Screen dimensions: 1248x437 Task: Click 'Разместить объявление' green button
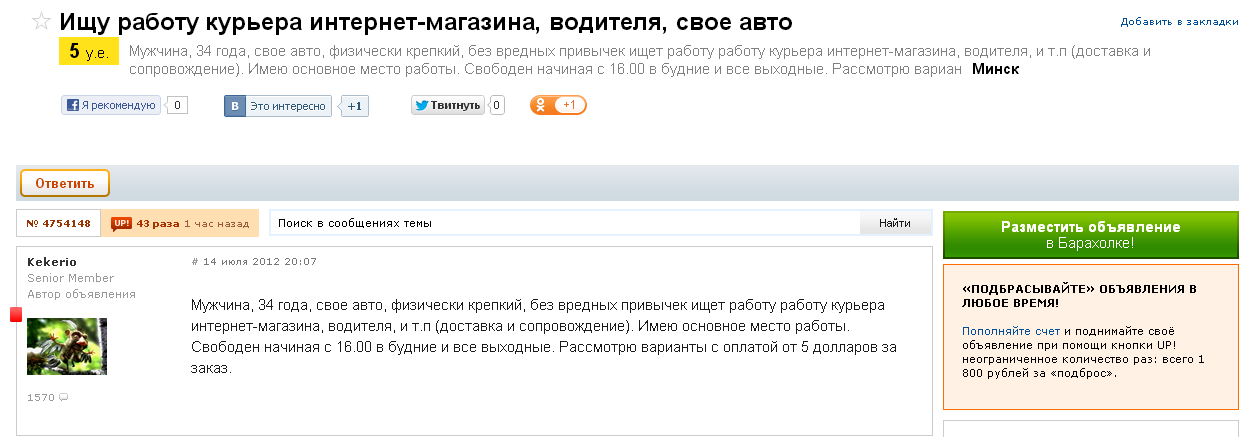click(1090, 234)
